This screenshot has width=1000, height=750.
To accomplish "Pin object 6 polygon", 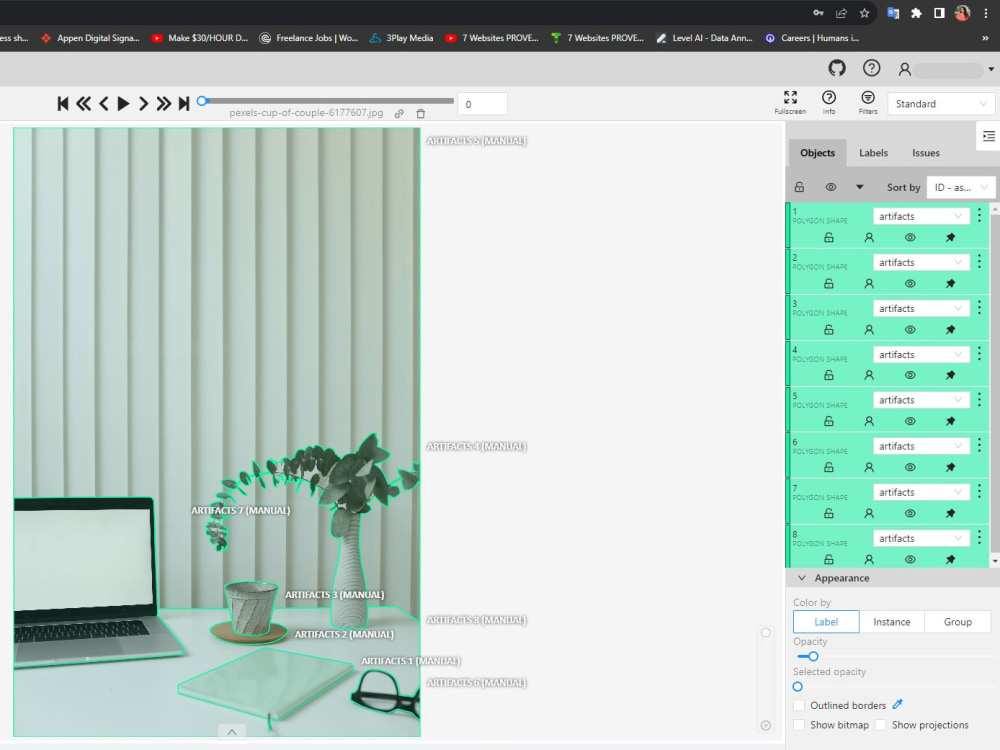I will [x=950, y=467].
